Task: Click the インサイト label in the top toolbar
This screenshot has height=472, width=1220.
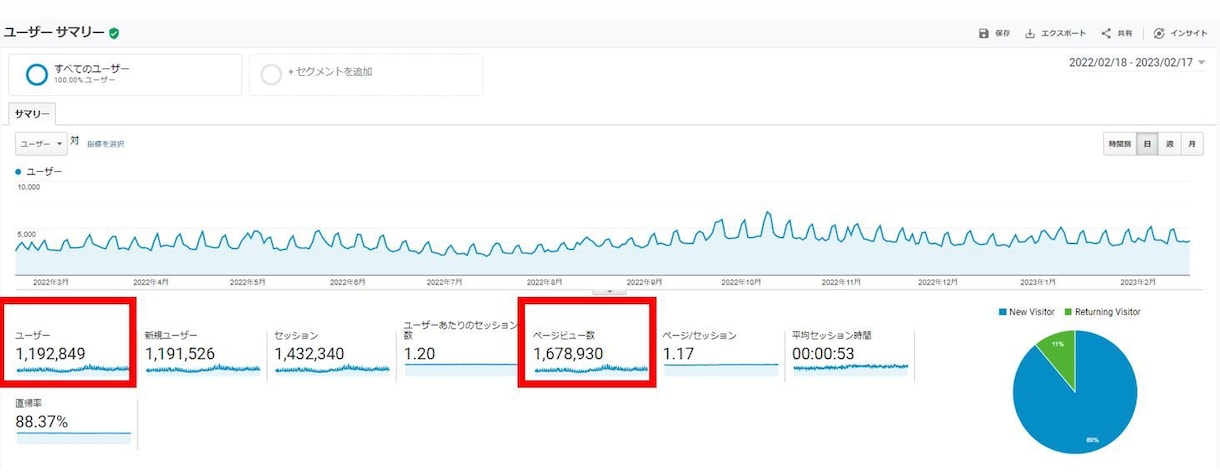Action: 1189,33
